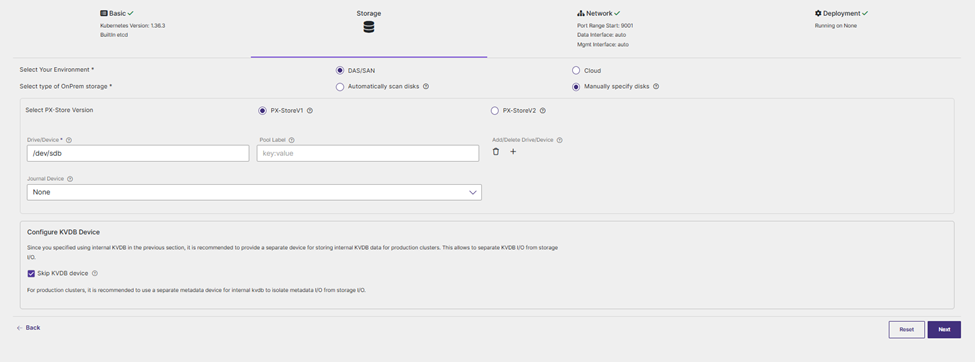The height and width of the screenshot is (362, 975).
Task: Click the Next button
Action: pyautogui.click(x=944, y=330)
